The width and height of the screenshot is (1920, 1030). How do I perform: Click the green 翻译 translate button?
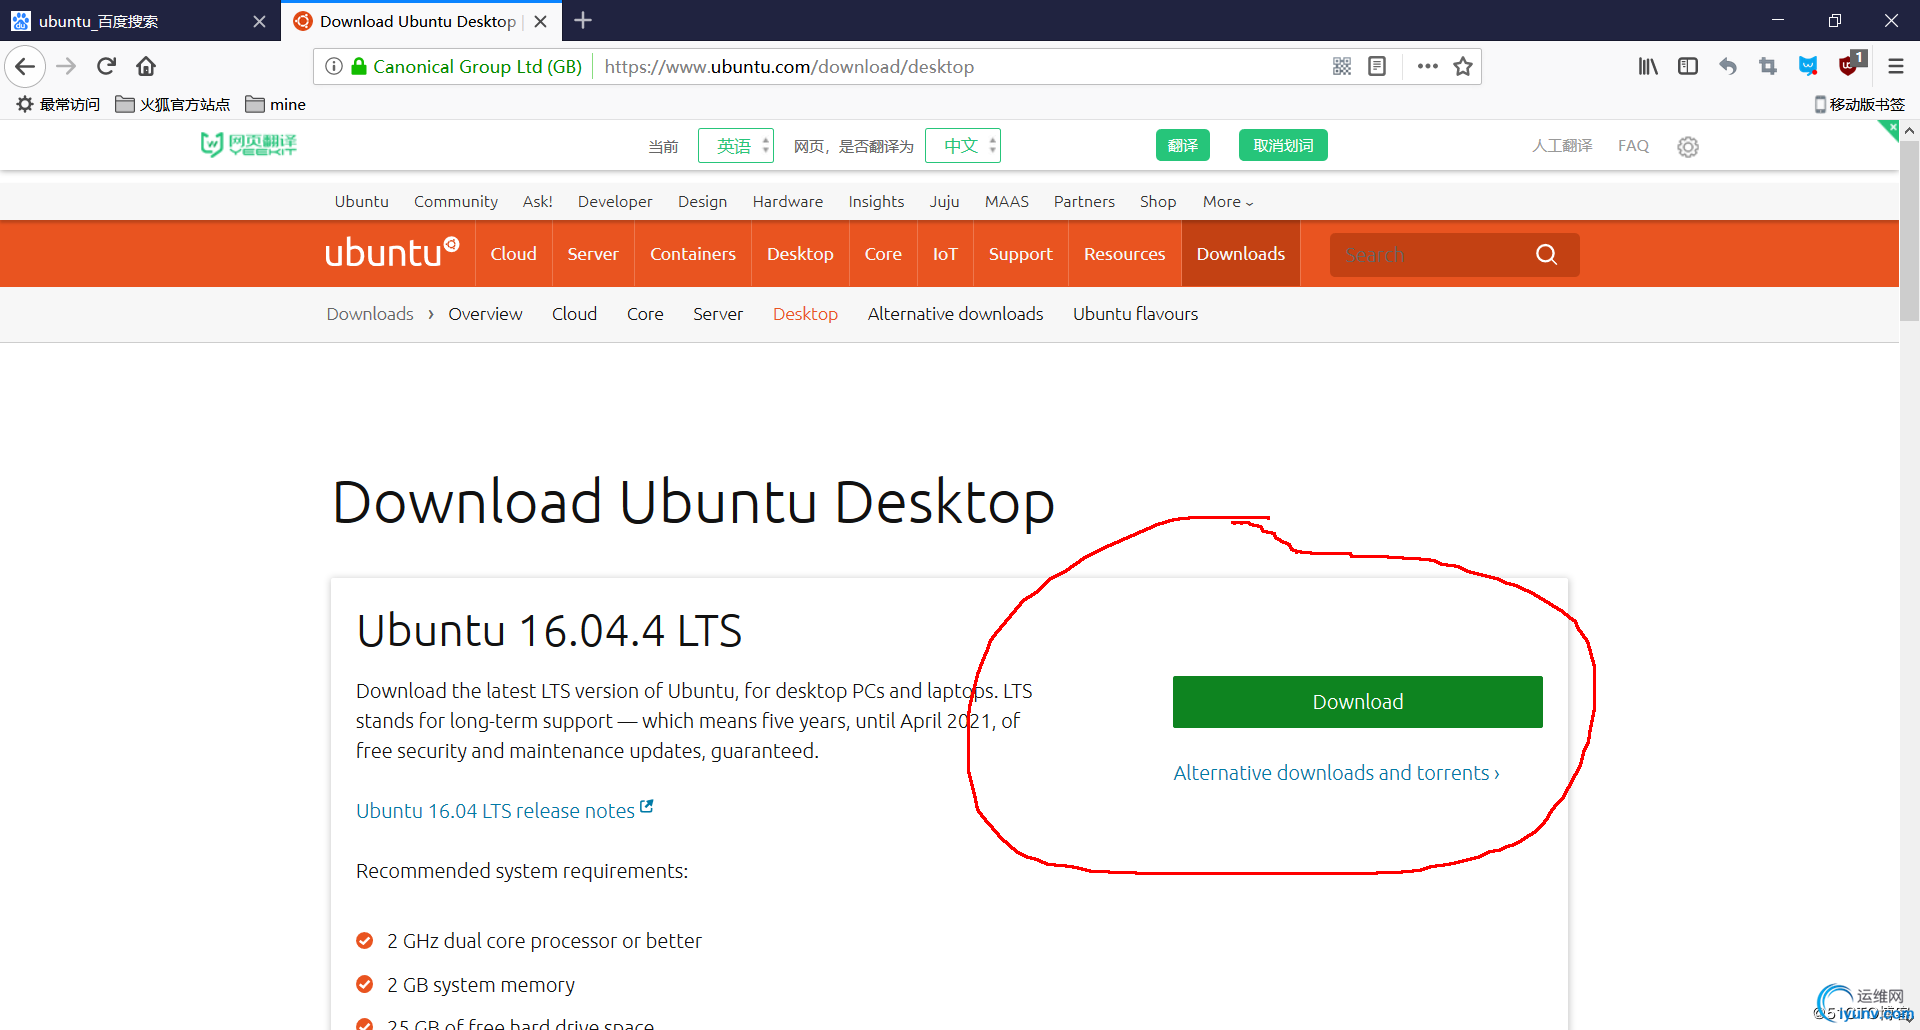pyautogui.click(x=1183, y=145)
